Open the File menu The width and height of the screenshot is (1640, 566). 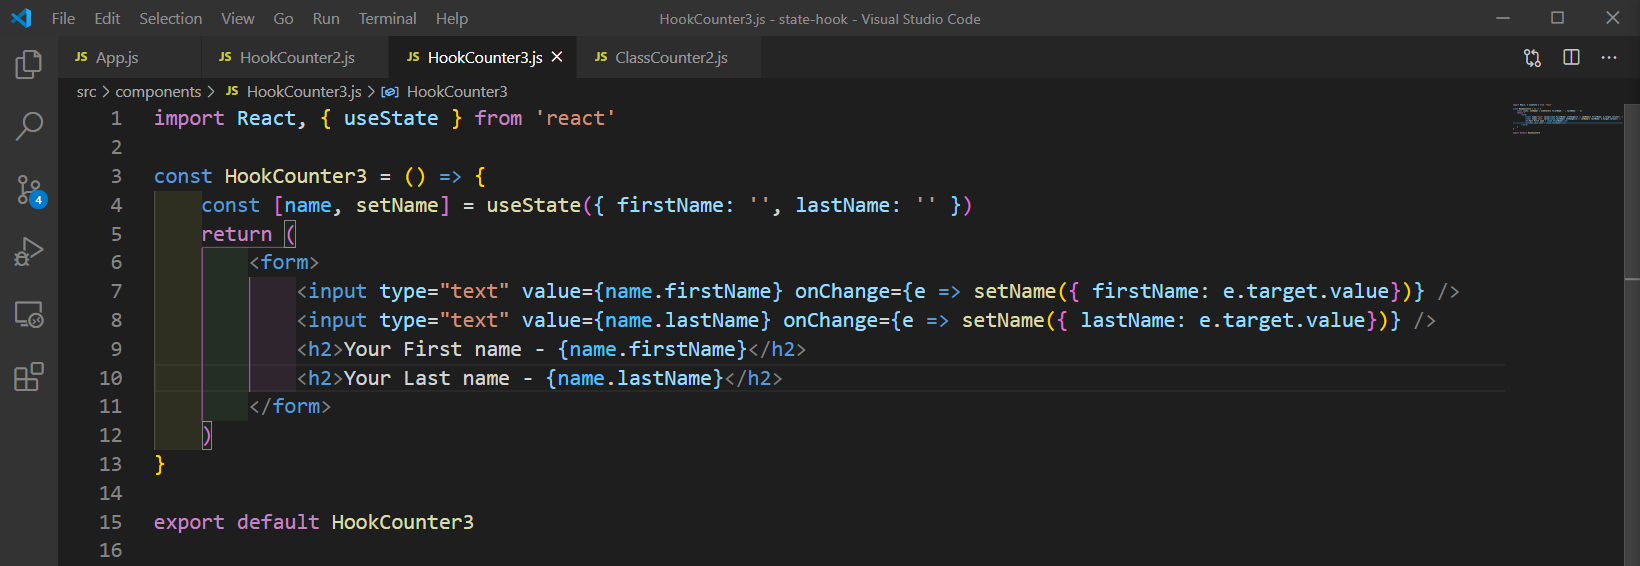pyautogui.click(x=63, y=18)
